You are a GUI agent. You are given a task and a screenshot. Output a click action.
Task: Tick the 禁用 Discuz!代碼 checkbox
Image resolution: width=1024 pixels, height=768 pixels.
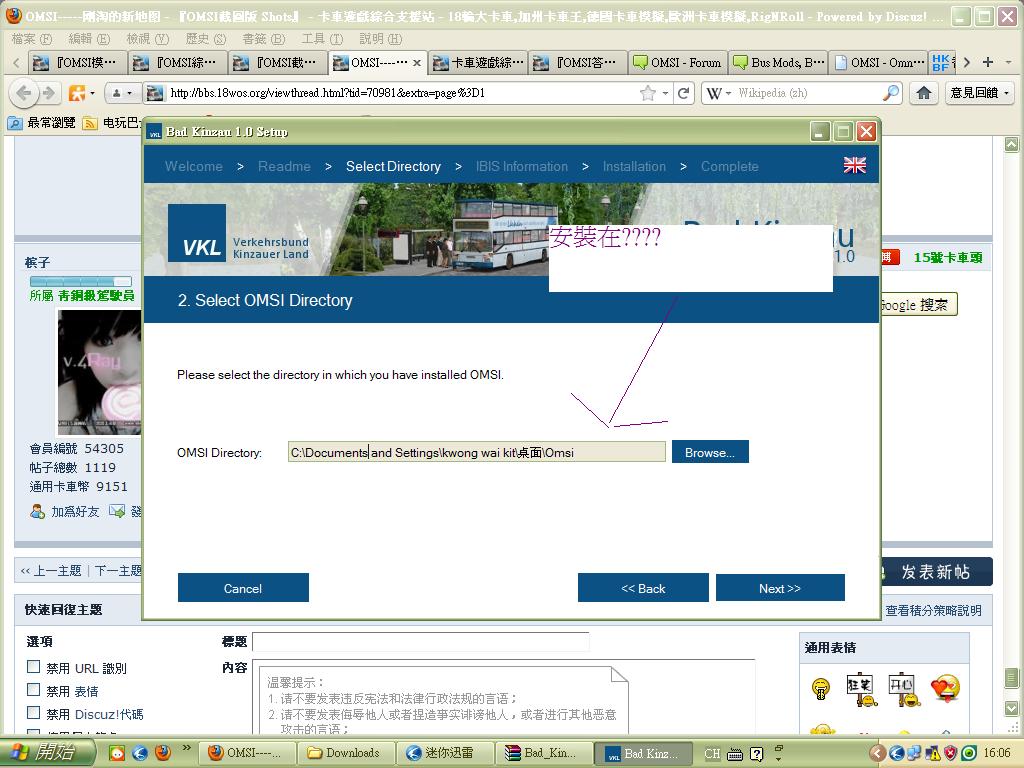coord(33,712)
